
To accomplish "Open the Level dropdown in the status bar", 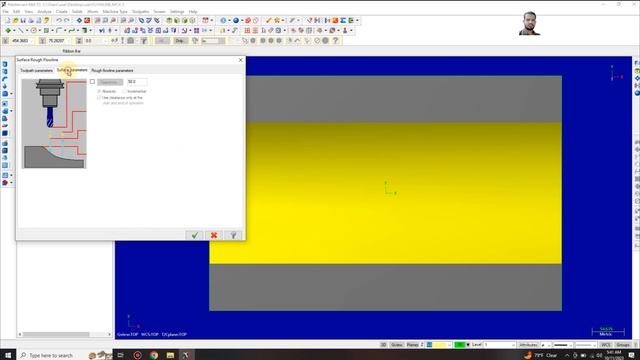I will (513, 345).
